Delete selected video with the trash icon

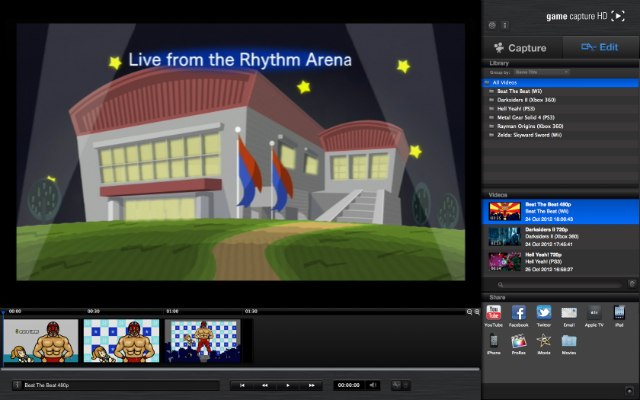pyautogui.click(x=632, y=284)
